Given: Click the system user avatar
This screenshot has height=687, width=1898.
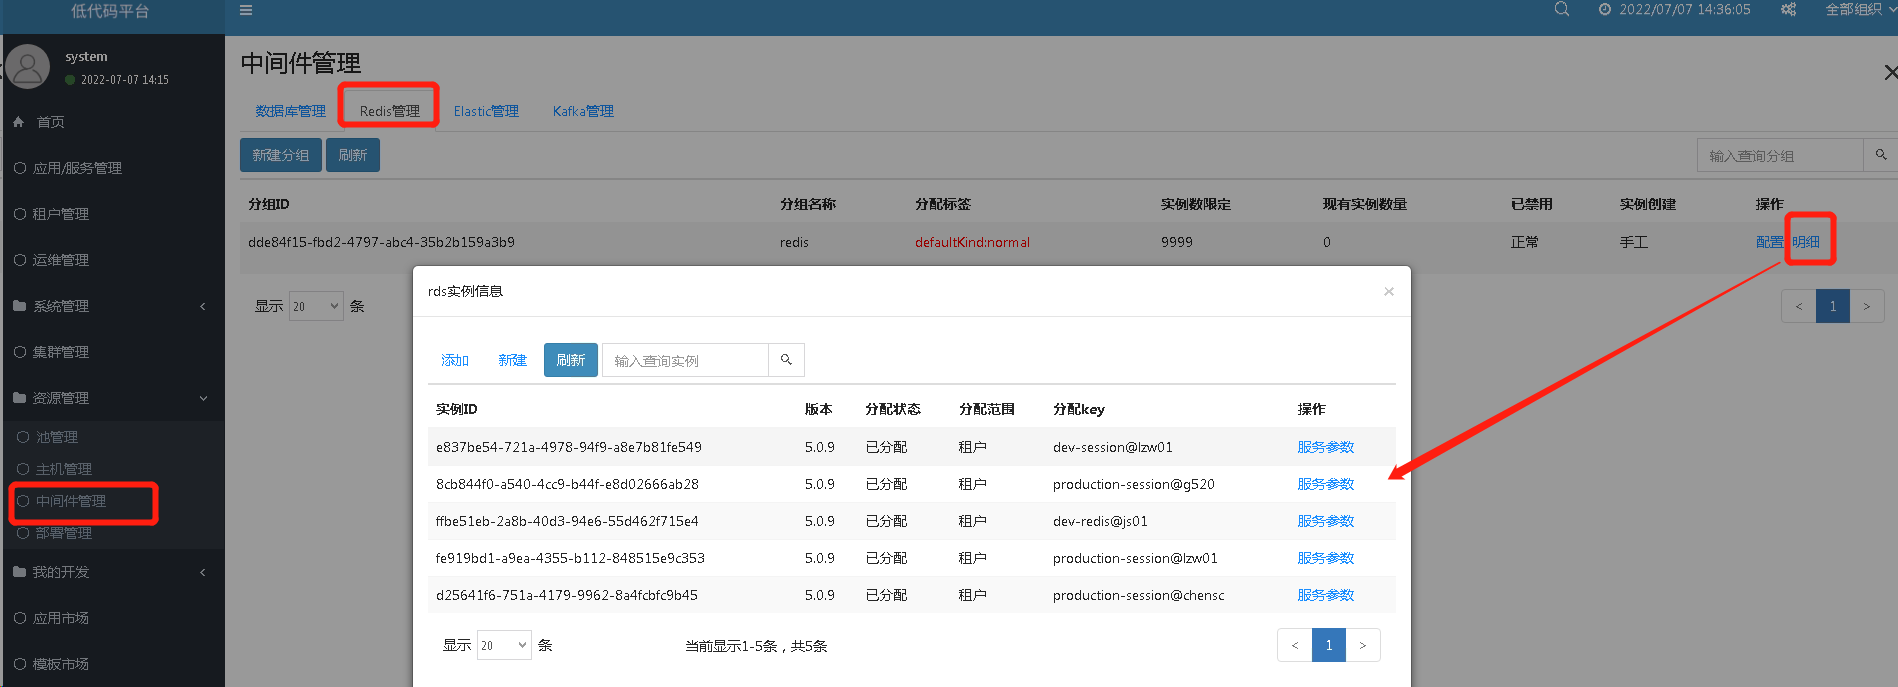Looking at the screenshot, I should pos(27,67).
